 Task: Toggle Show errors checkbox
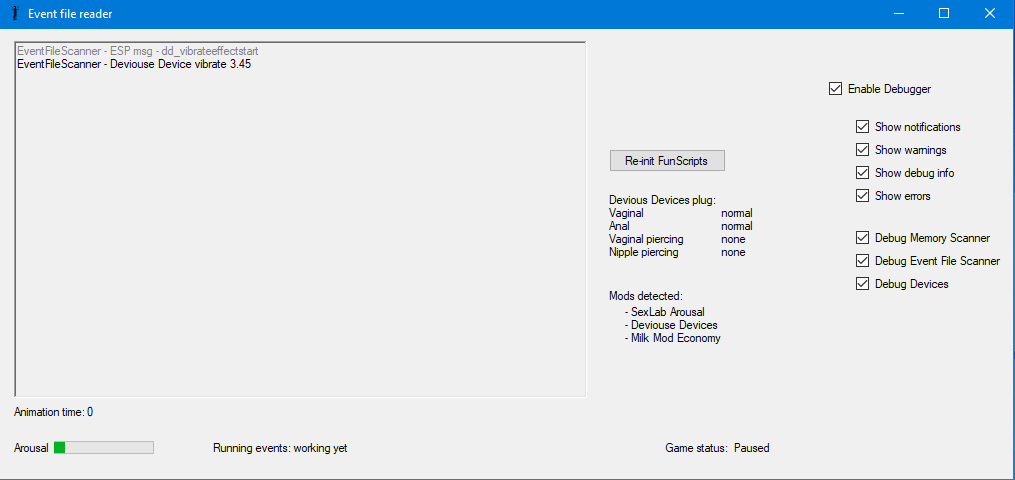coord(862,196)
